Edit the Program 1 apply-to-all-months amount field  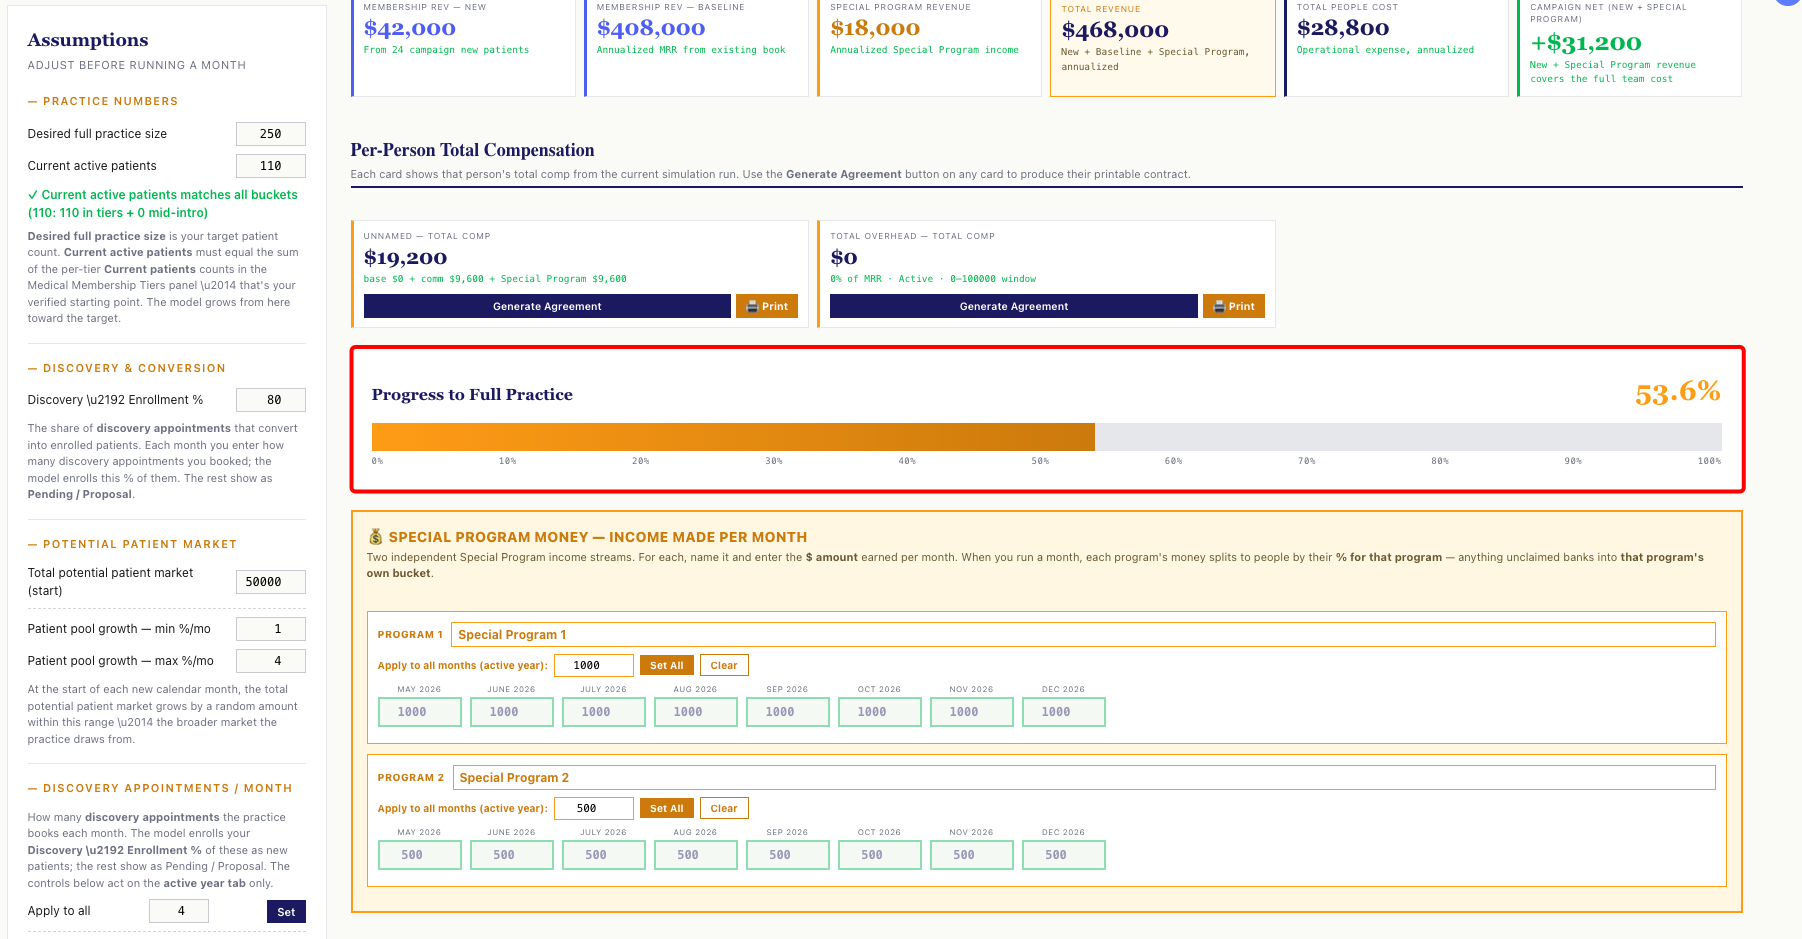[x=594, y=665]
